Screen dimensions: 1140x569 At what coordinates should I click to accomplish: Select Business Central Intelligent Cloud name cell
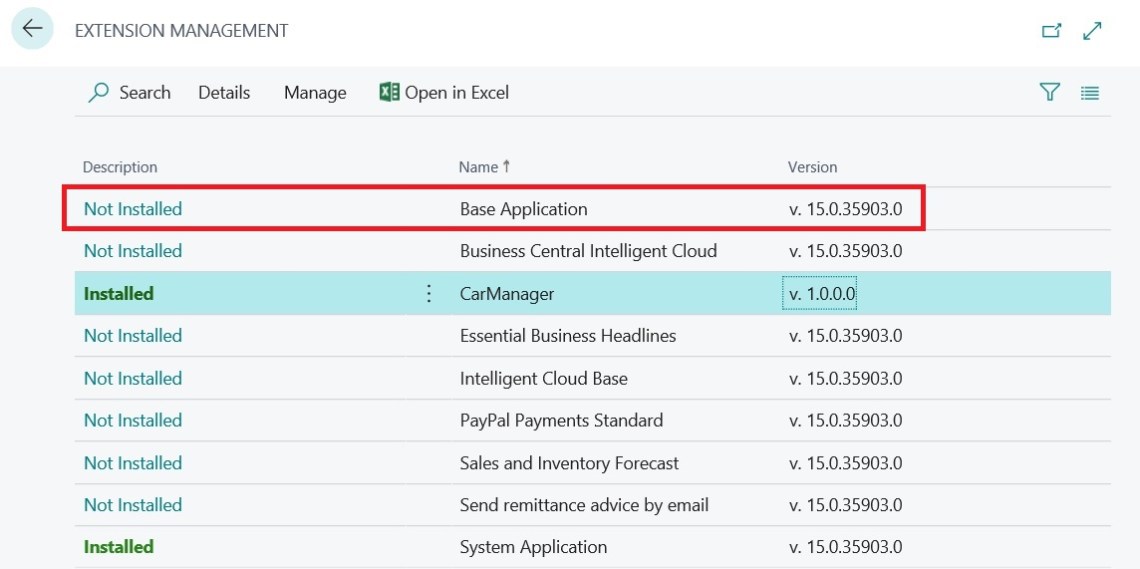click(x=588, y=251)
